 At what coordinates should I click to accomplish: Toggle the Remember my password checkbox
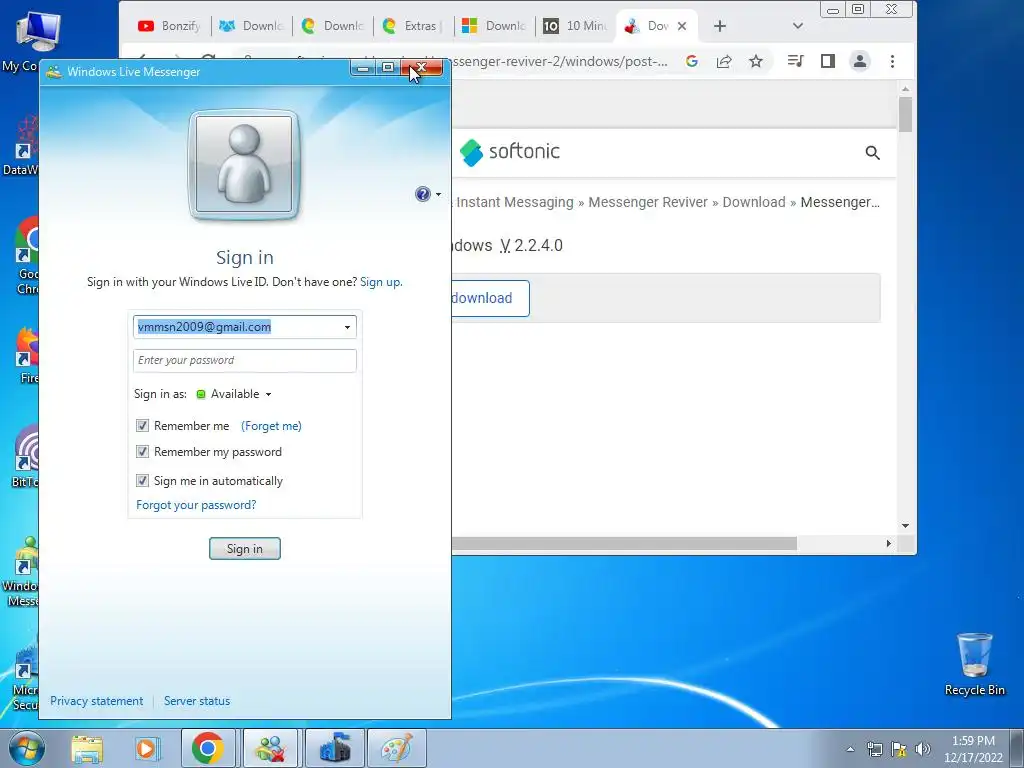[x=142, y=452]
